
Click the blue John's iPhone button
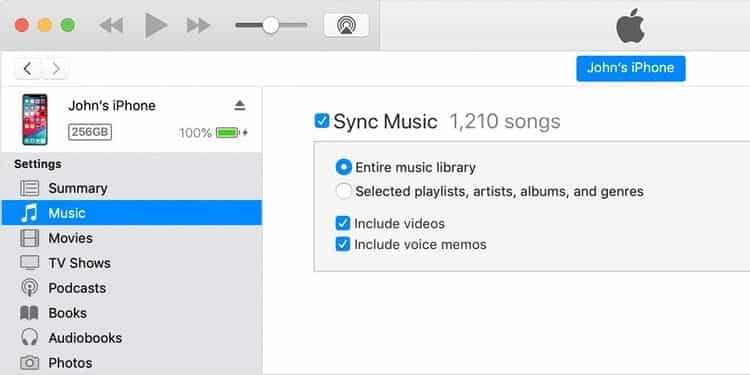click(x=630, y=68)
